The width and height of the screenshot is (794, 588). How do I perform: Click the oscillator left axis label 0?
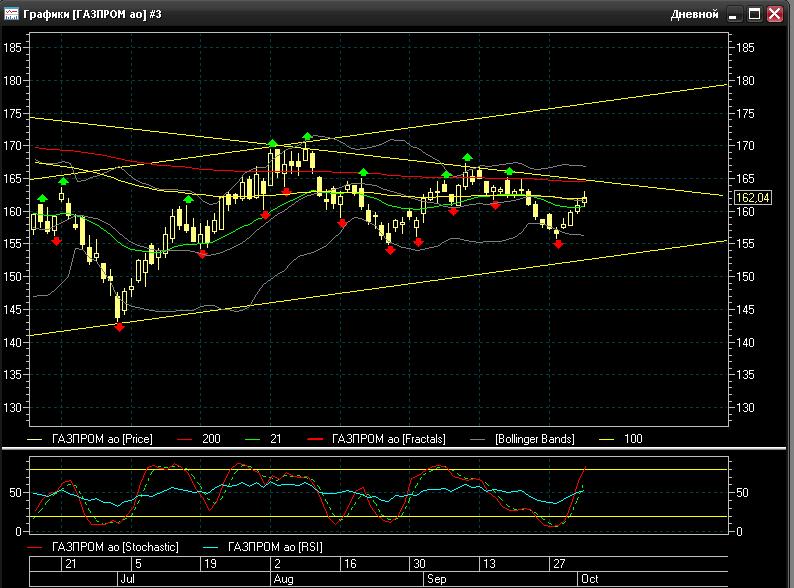click(x=19, y=531)
